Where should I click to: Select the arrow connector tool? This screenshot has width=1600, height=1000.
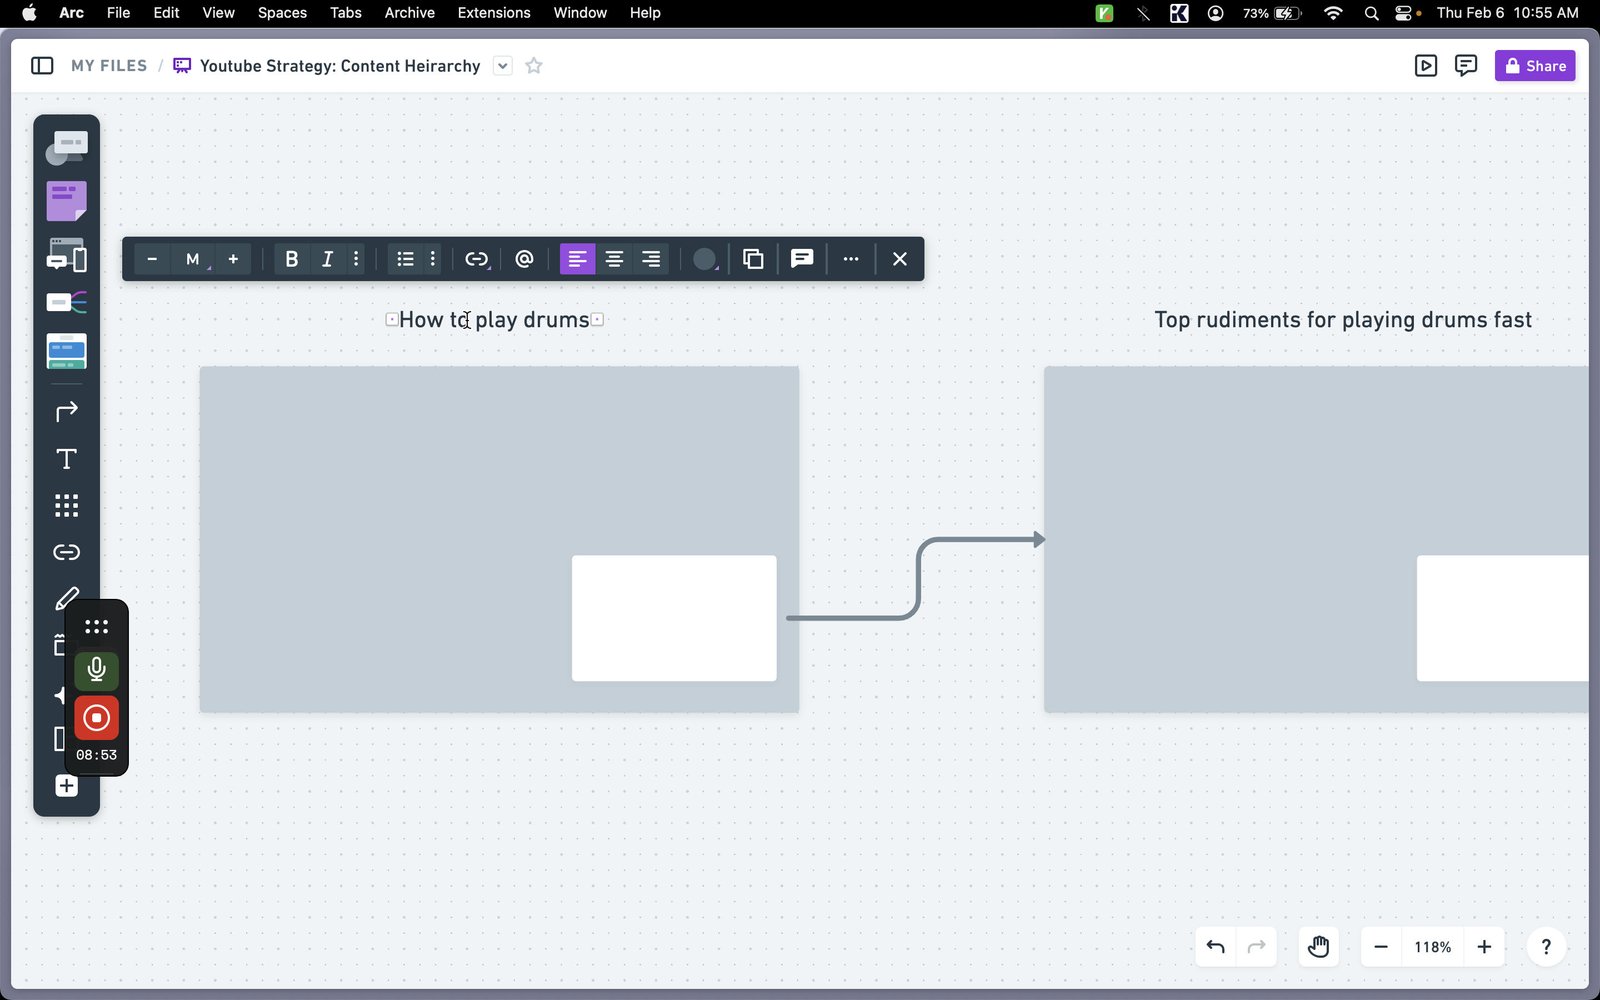click(x=66, y=412)
